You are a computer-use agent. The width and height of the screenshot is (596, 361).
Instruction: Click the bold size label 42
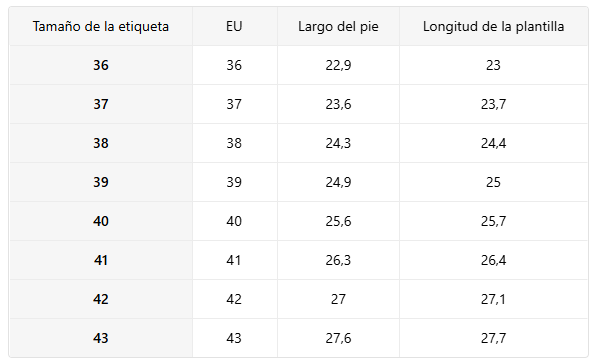pyautogui.click(x=101, y=299)
